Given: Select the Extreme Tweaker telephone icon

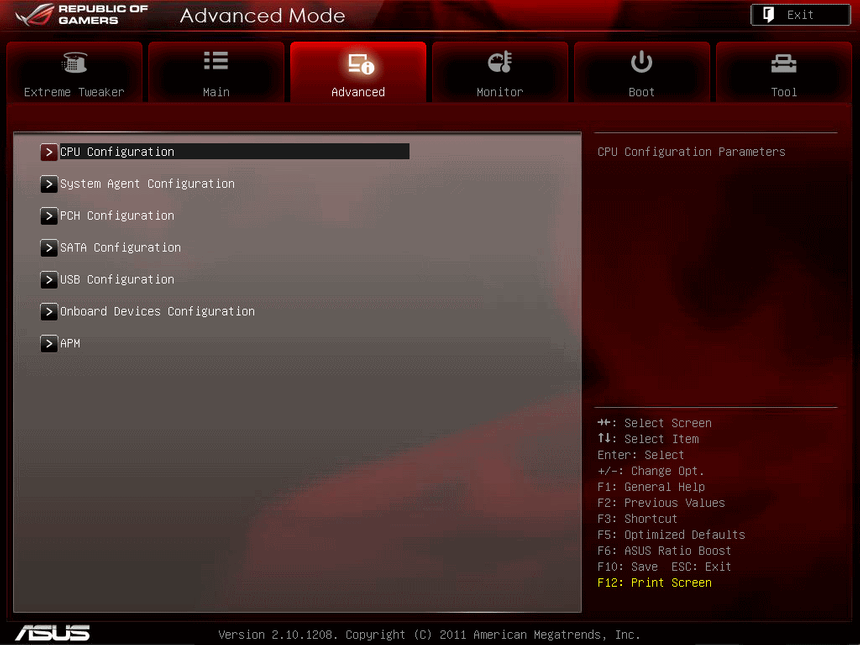Looking at the screenshot, I should click(x=74, y=62).
